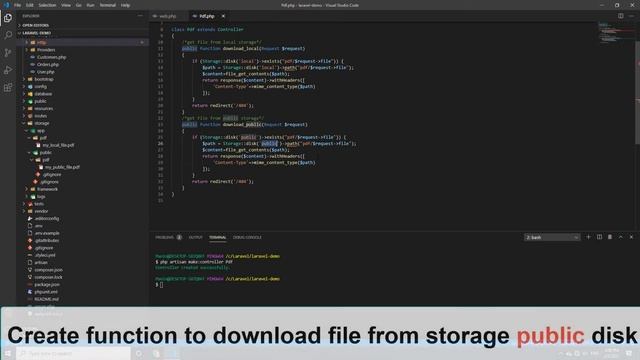Open .env.example file in explorer

click(x=47, y=233)
